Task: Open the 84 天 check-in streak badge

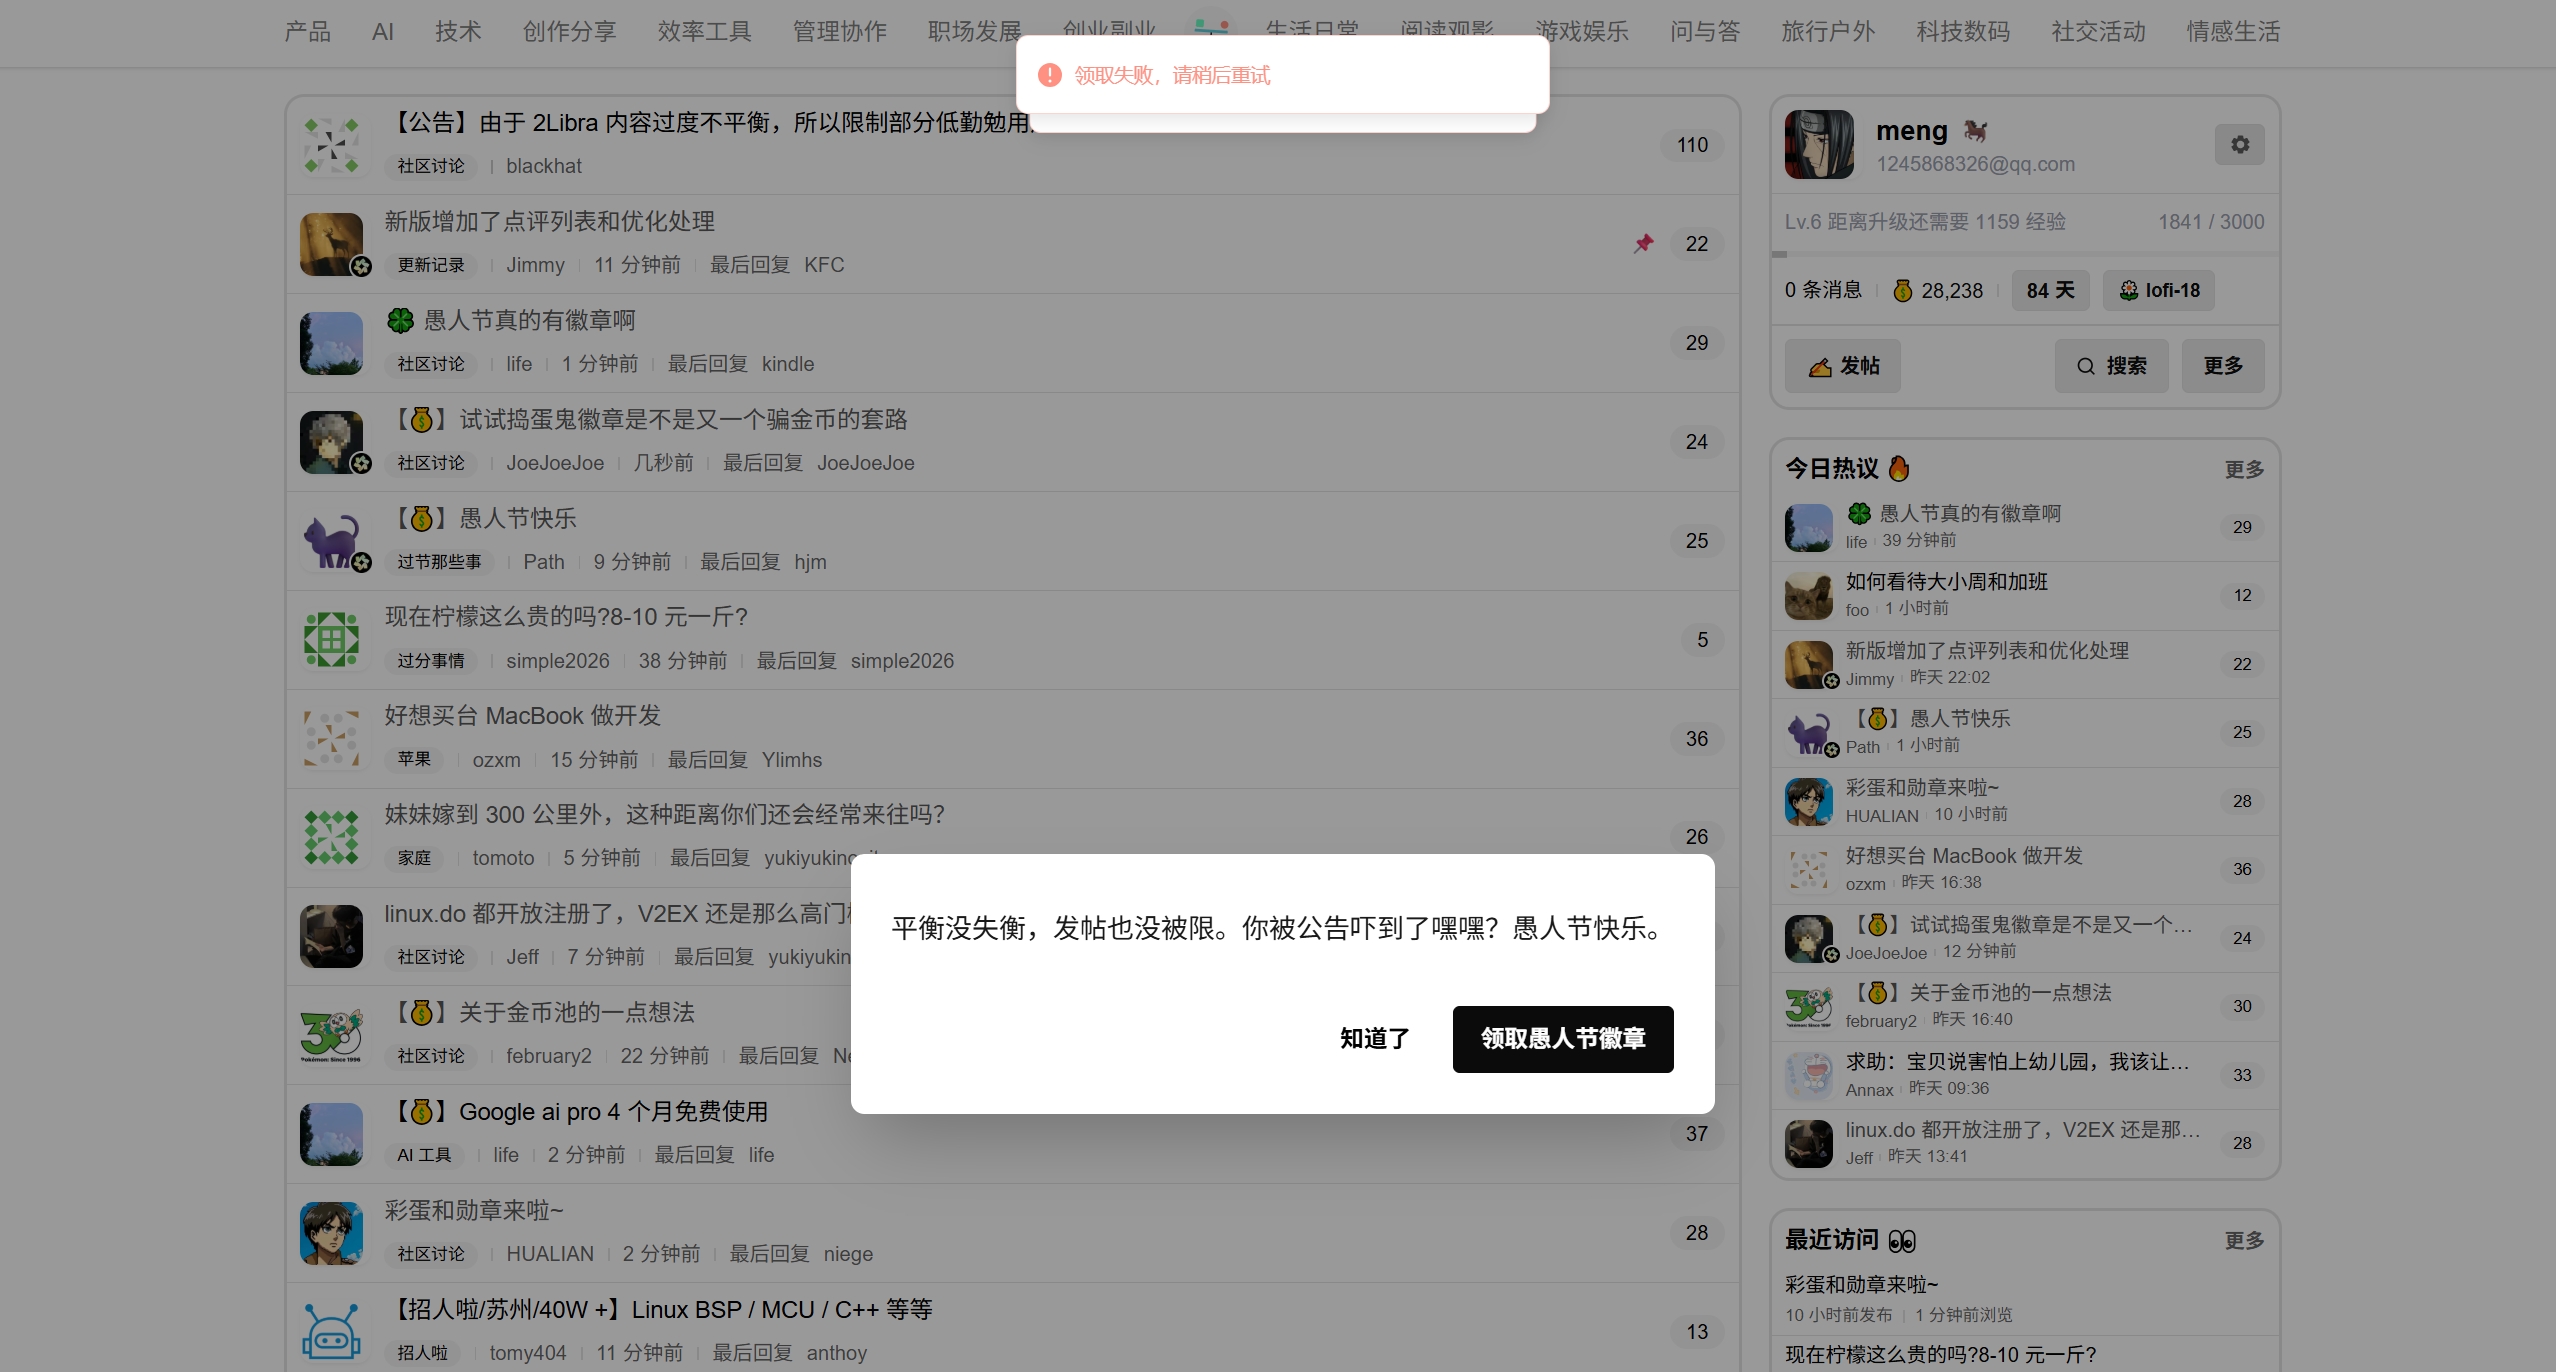Action: (2049, 291)
